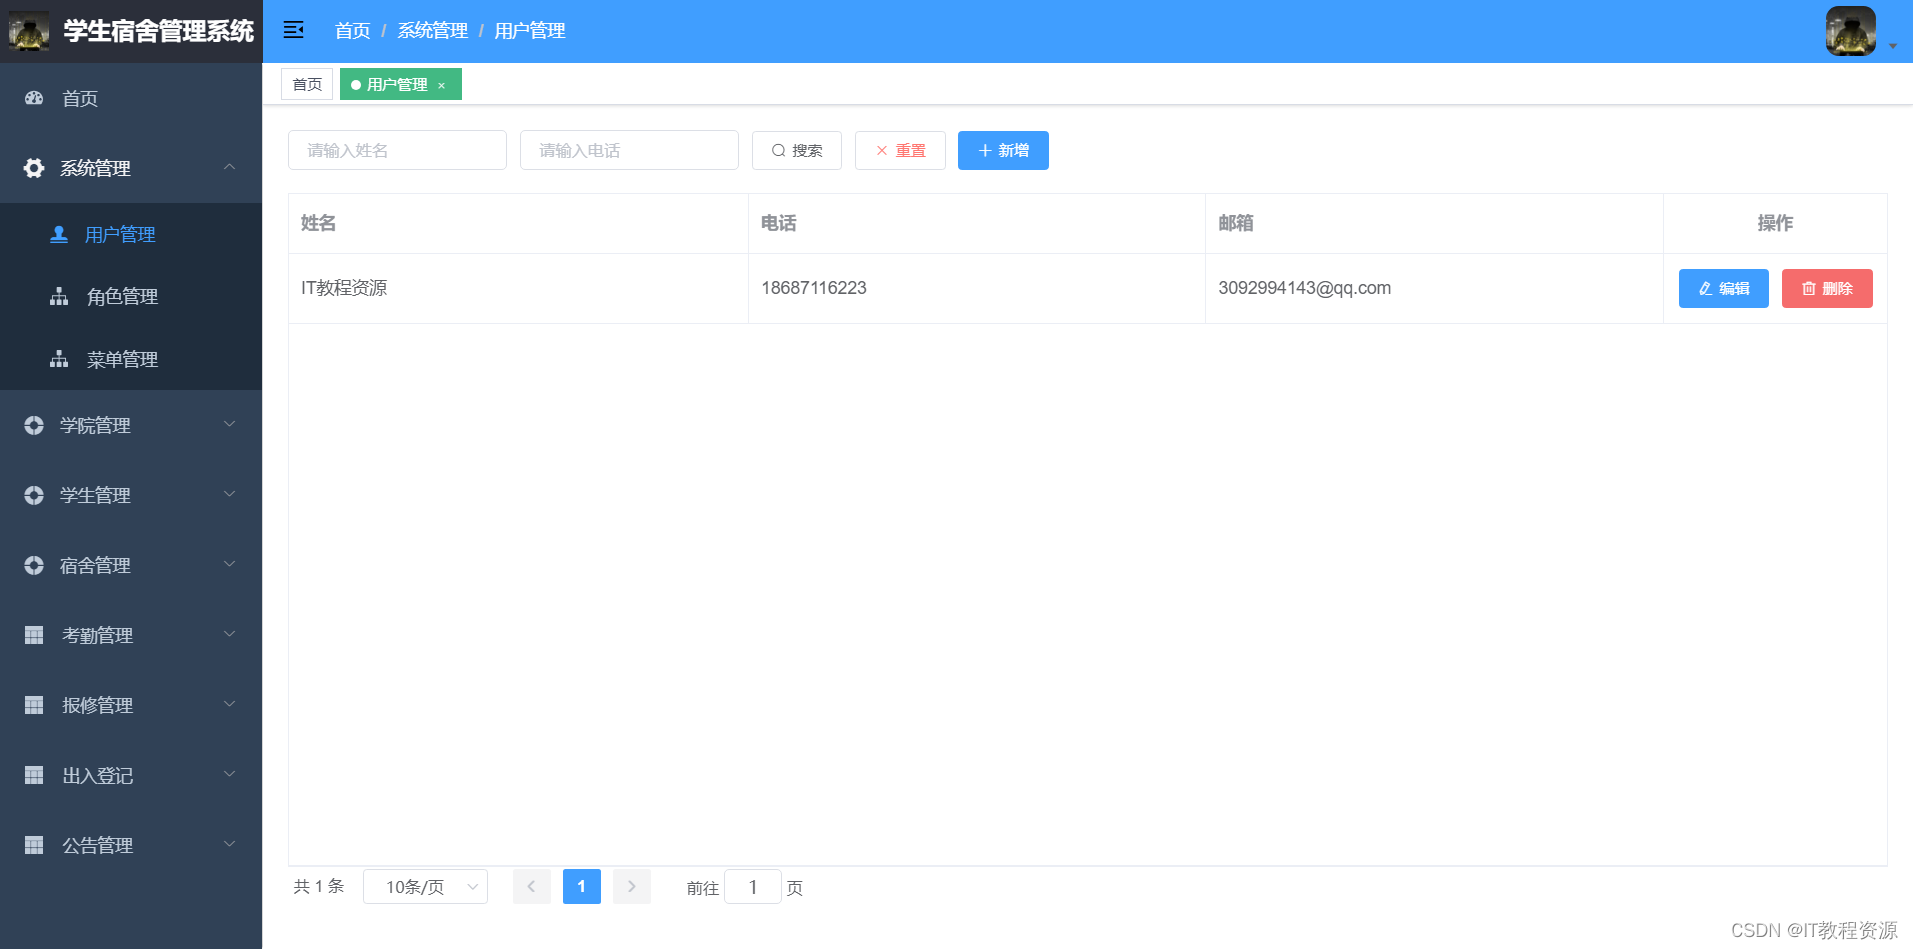Click 首页 in the breadcrumb
This screenshot has height=949, width=1913.
click(352, 31)
